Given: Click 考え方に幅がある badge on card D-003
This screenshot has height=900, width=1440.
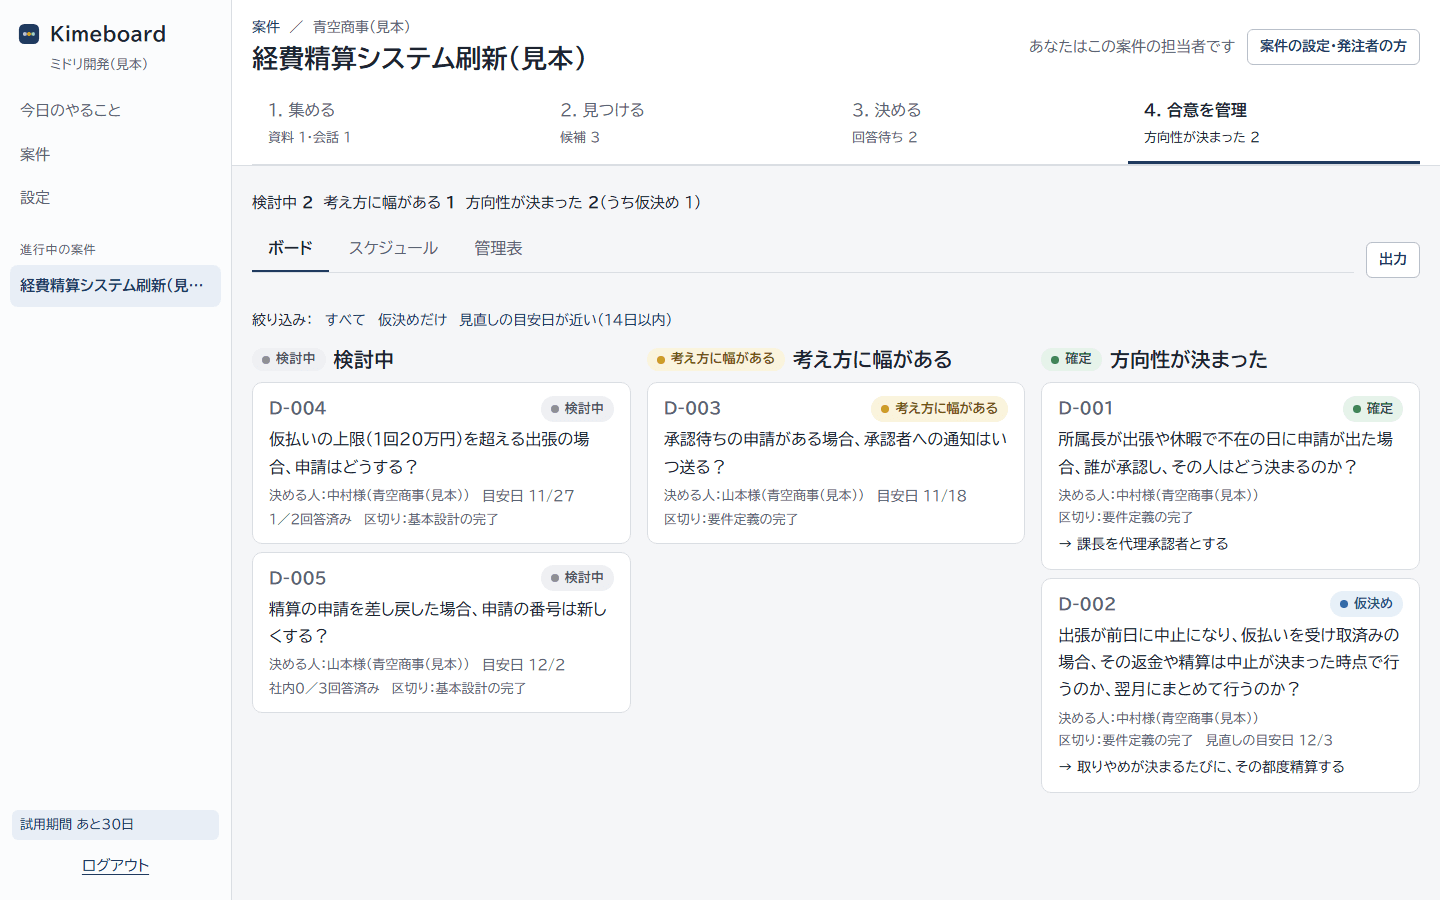Looking at the screenshot, I should [939, 409].
